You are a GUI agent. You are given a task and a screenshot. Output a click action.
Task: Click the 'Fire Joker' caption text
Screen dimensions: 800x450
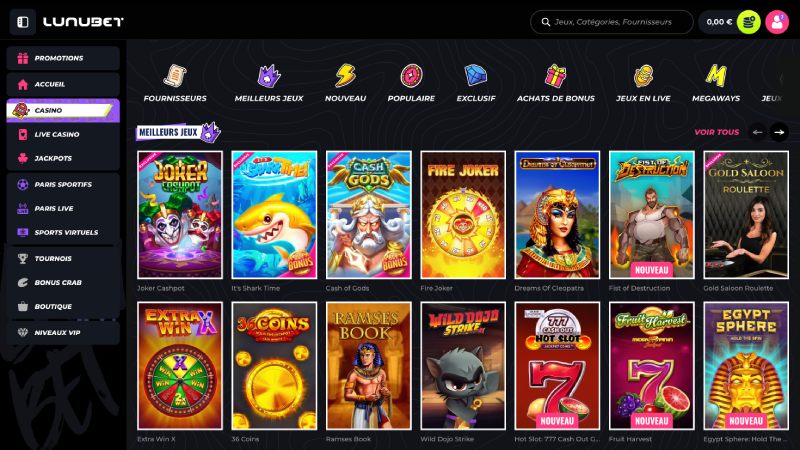coord(436,288)
